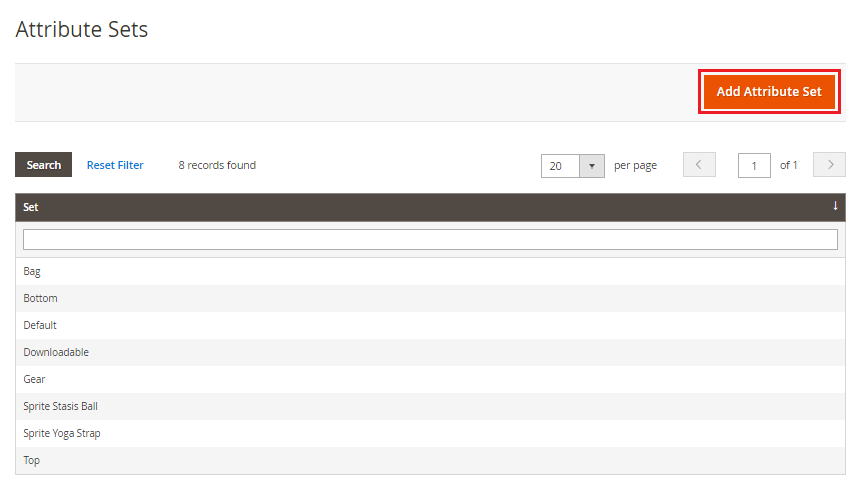Click the per page value field showing 20
The height and width of the screenshot is (482, 853).
[560, 166]
